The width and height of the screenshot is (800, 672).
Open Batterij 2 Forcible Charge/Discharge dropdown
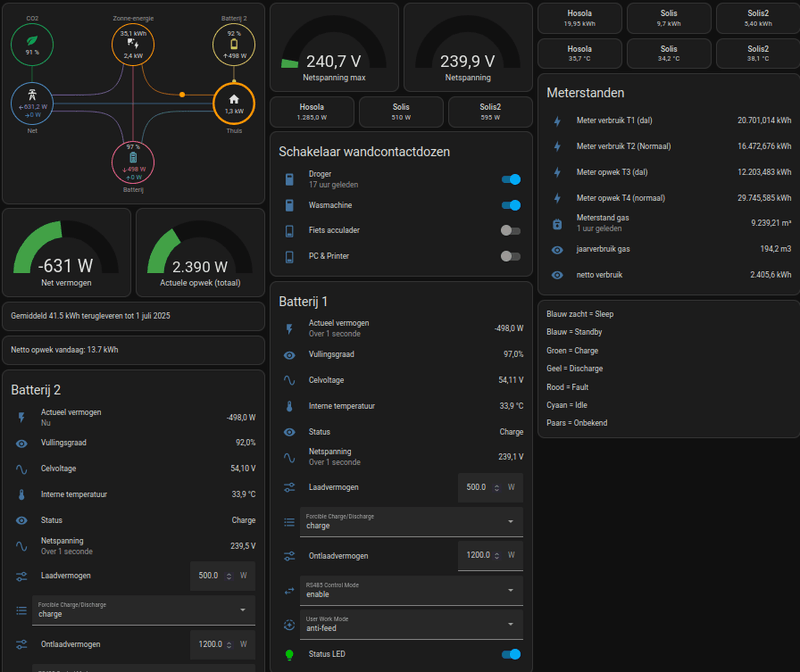coord(143,610)
